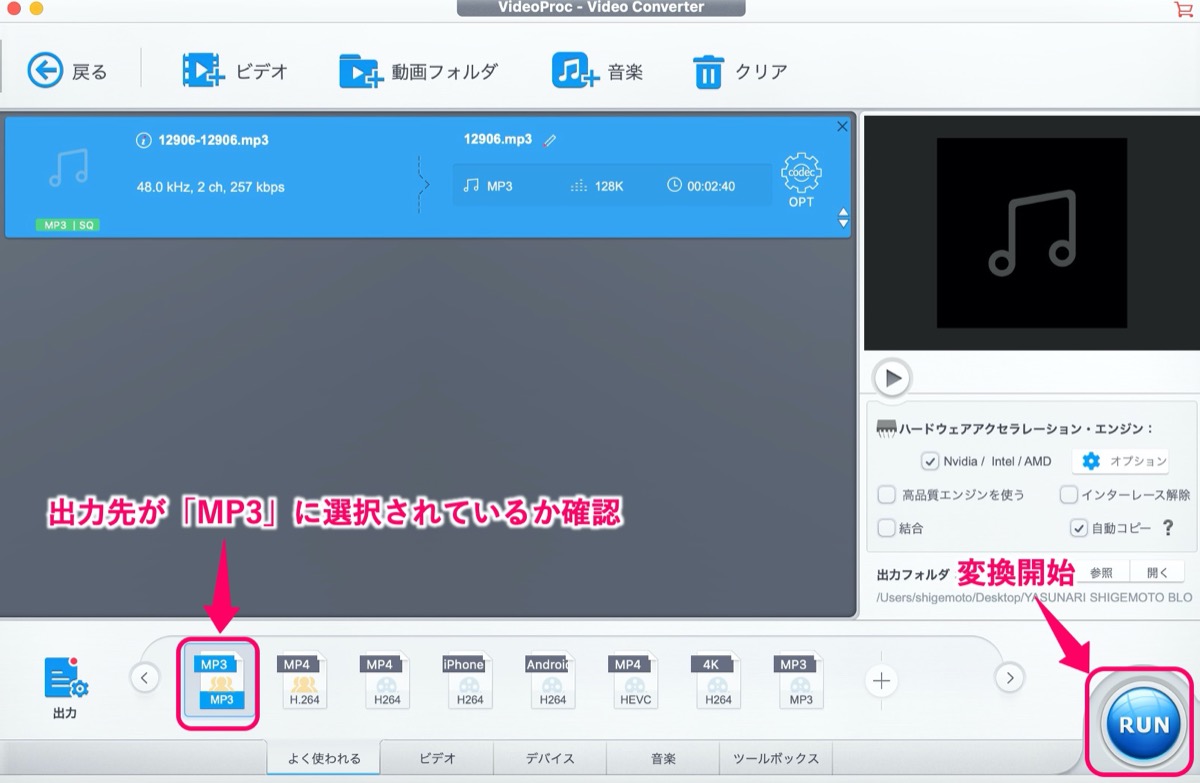The height and width of the screenshot is (783, 1200).
Task: Clear the file list with クリア
Action: (740, 71)
